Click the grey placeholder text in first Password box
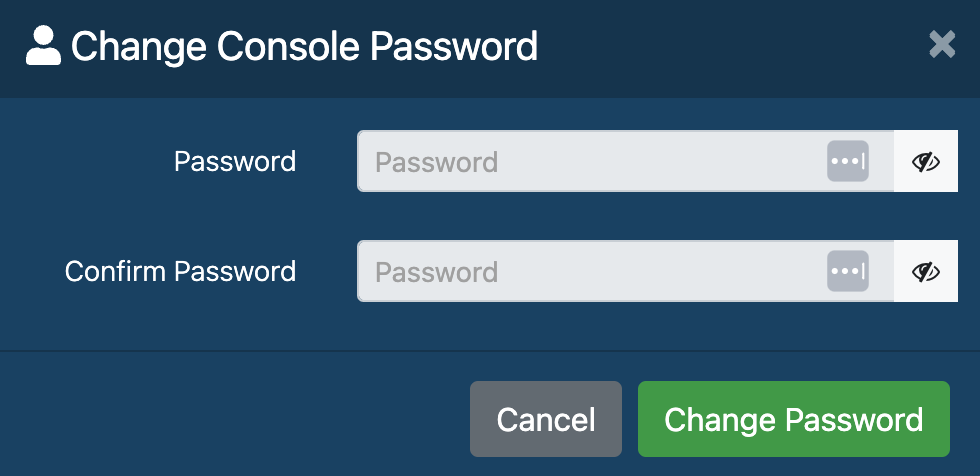The height and width of the screenshot is (476, 980). tap(436, 162)
